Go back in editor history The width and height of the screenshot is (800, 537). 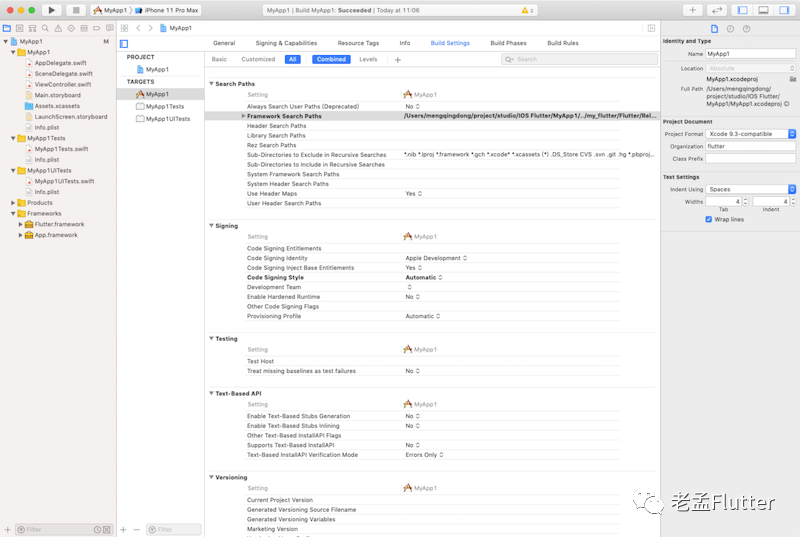[x=138, y=28]
